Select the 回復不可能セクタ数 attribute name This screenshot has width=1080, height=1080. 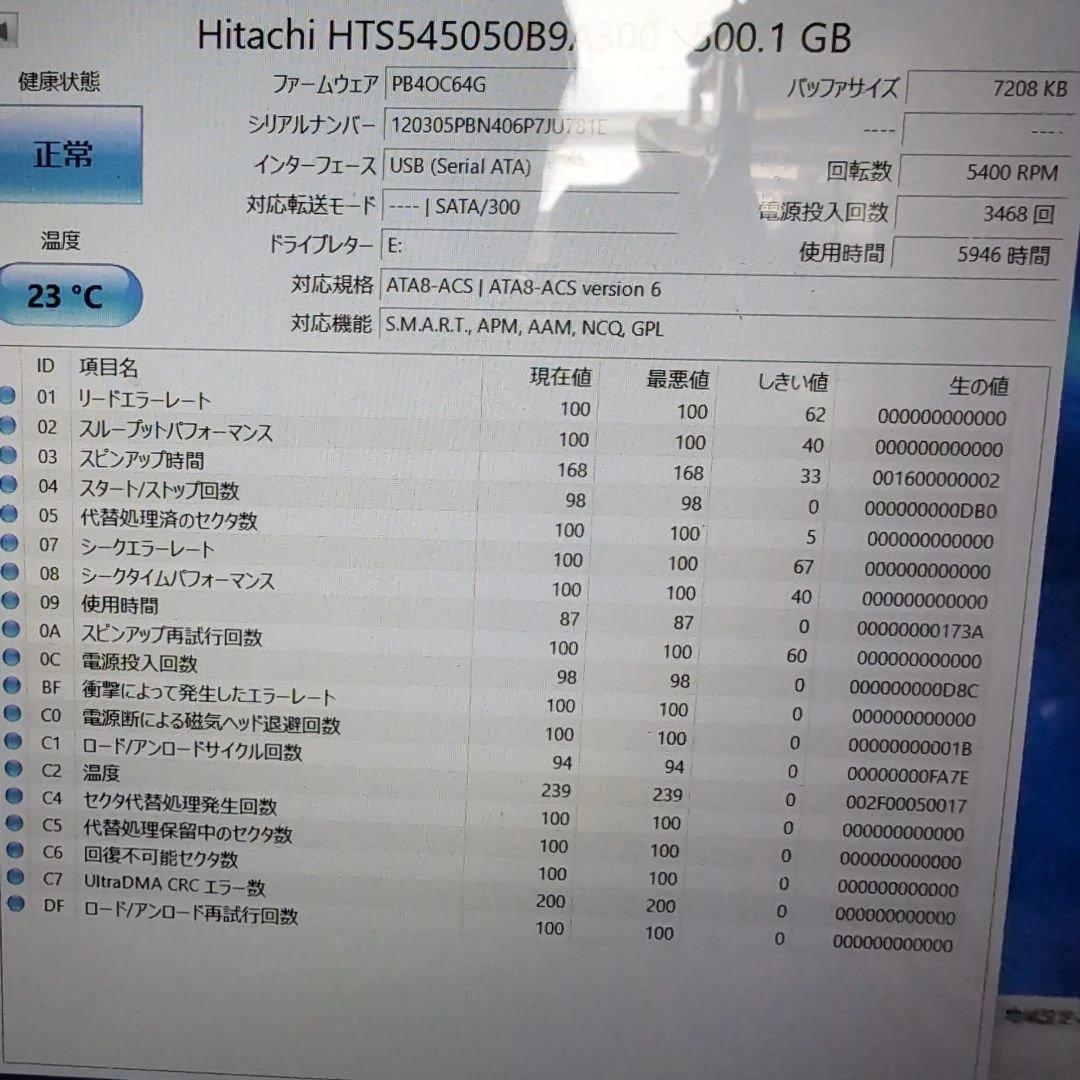point(160,856)
